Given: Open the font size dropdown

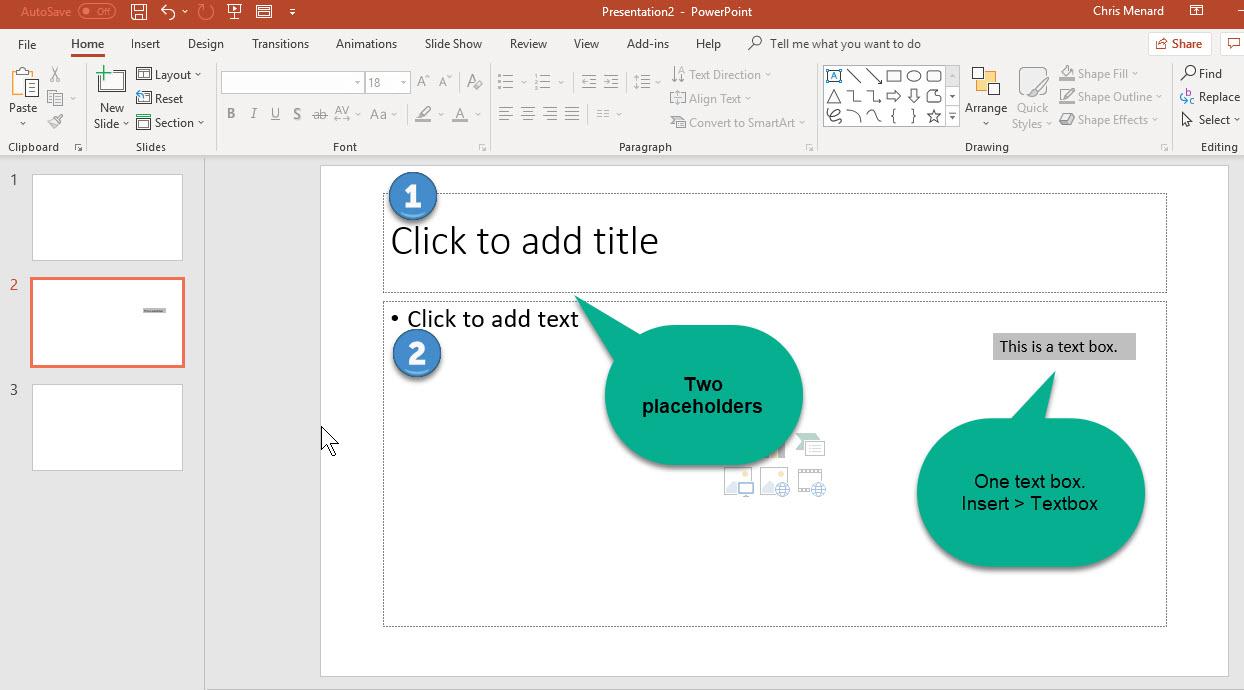Looking at the screenshot, I should coord(403,82).
